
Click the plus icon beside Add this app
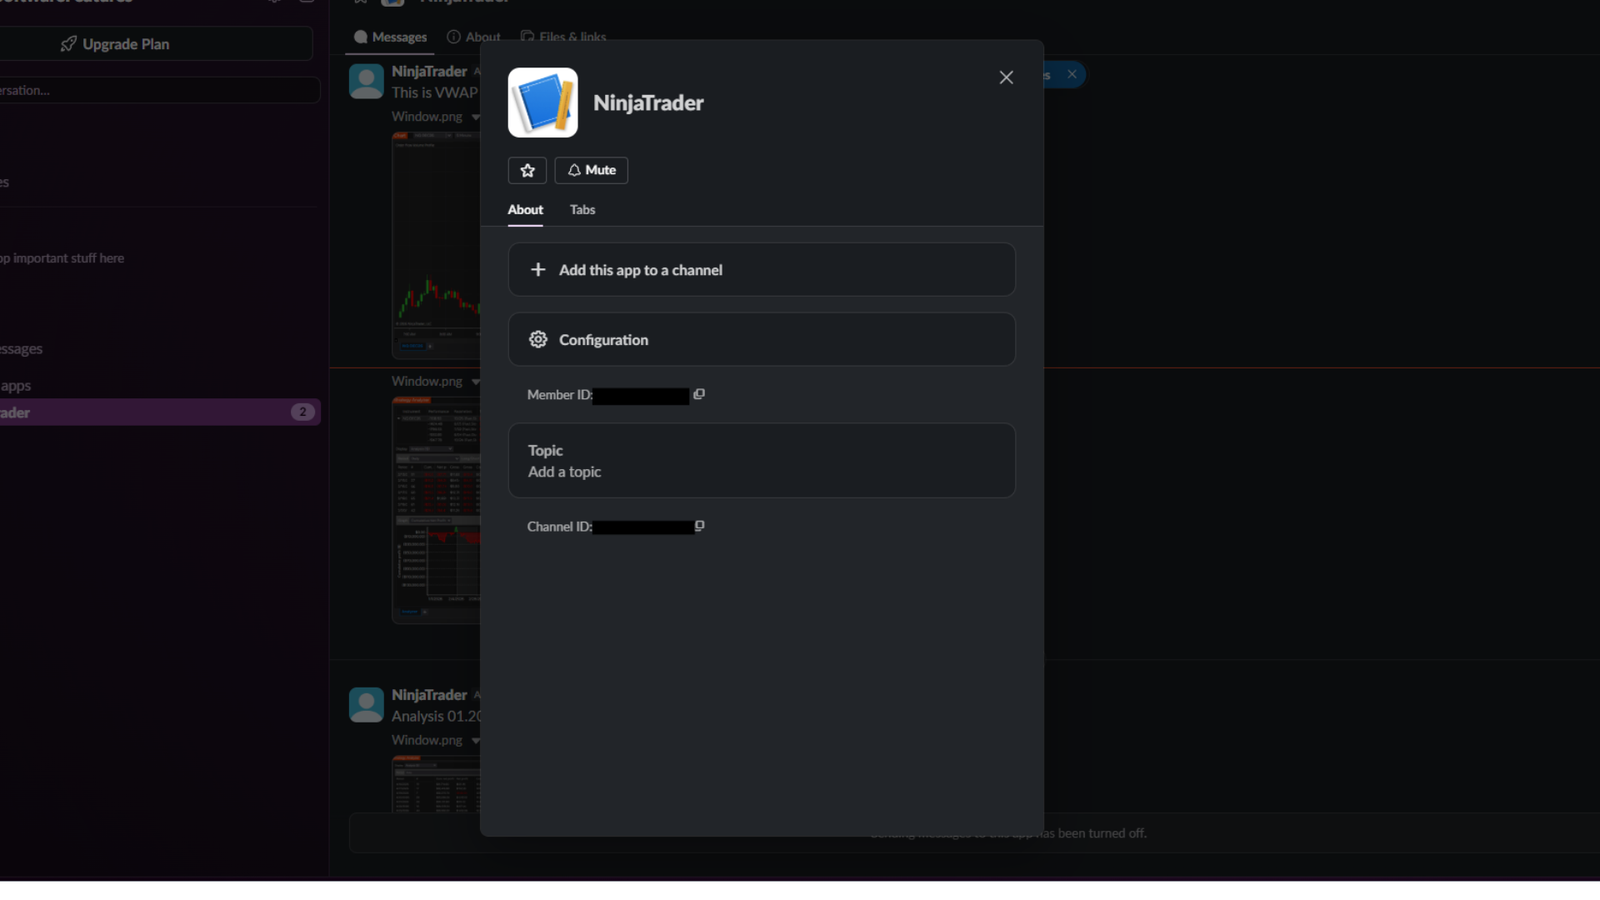tap(538, 270)
